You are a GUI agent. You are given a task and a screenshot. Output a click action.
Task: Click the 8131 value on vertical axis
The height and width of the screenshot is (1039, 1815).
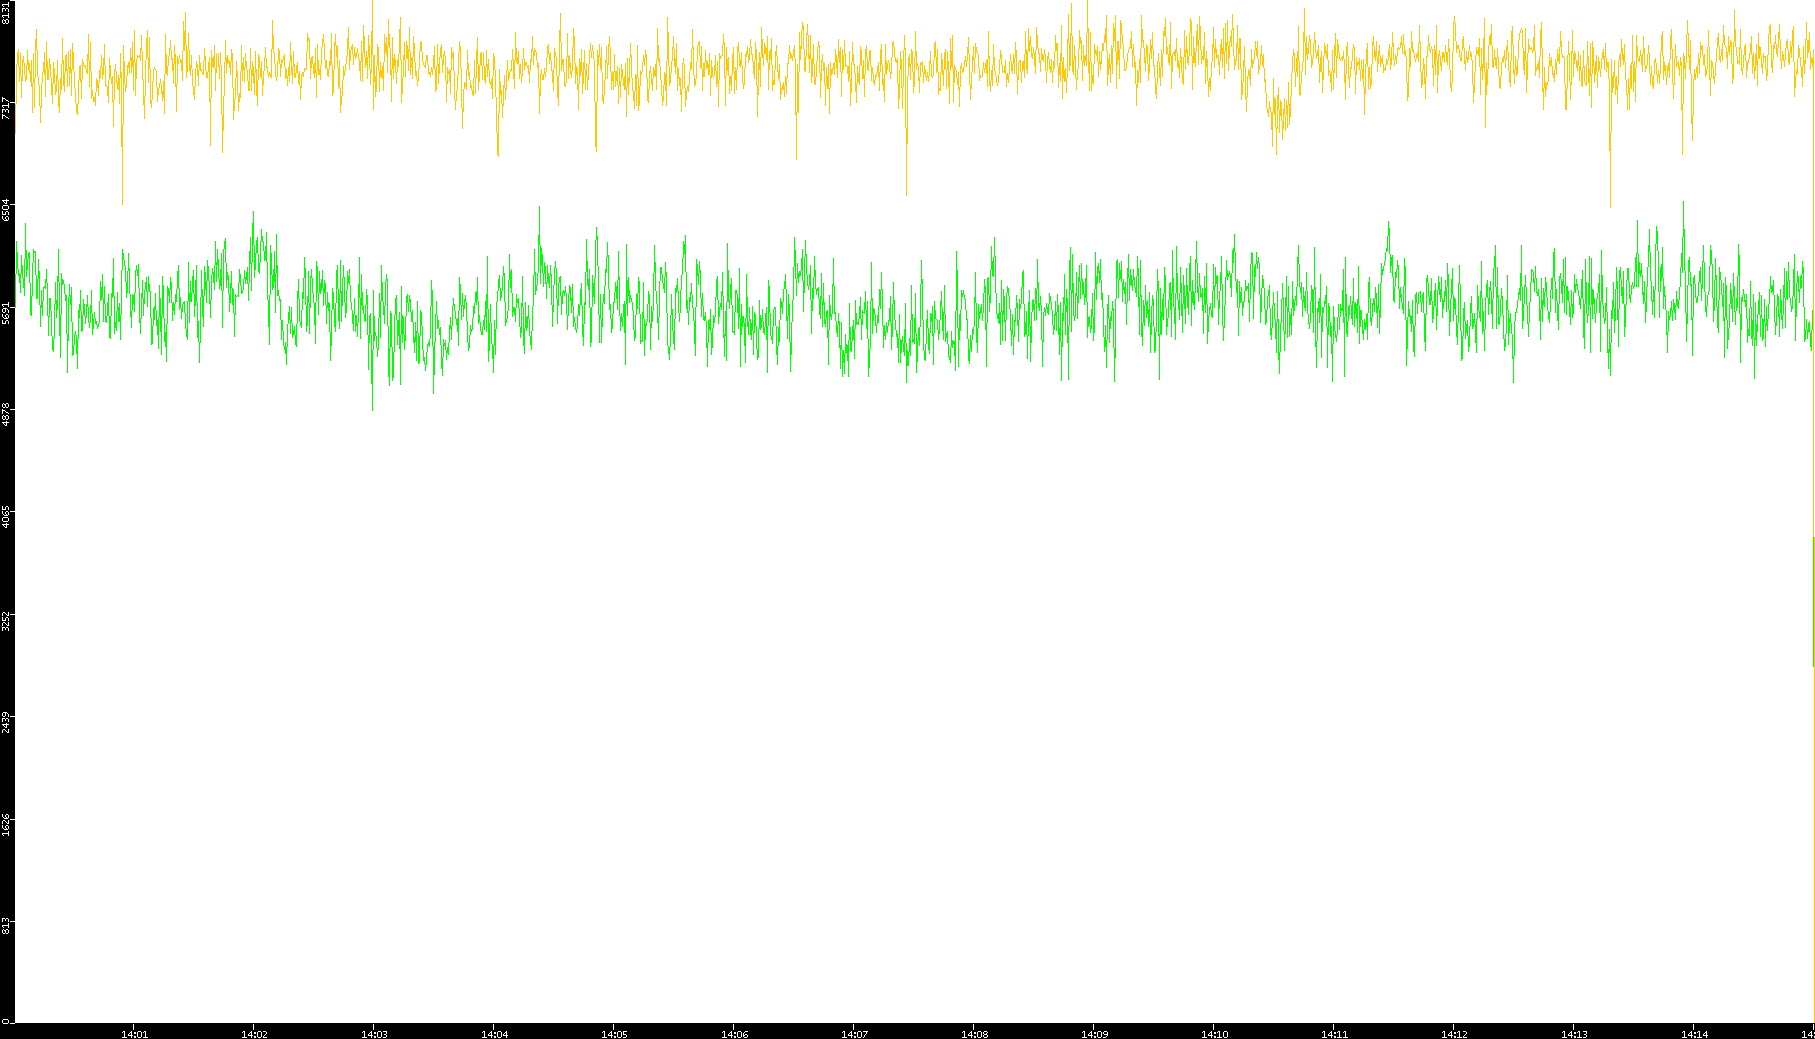[7, 12]
